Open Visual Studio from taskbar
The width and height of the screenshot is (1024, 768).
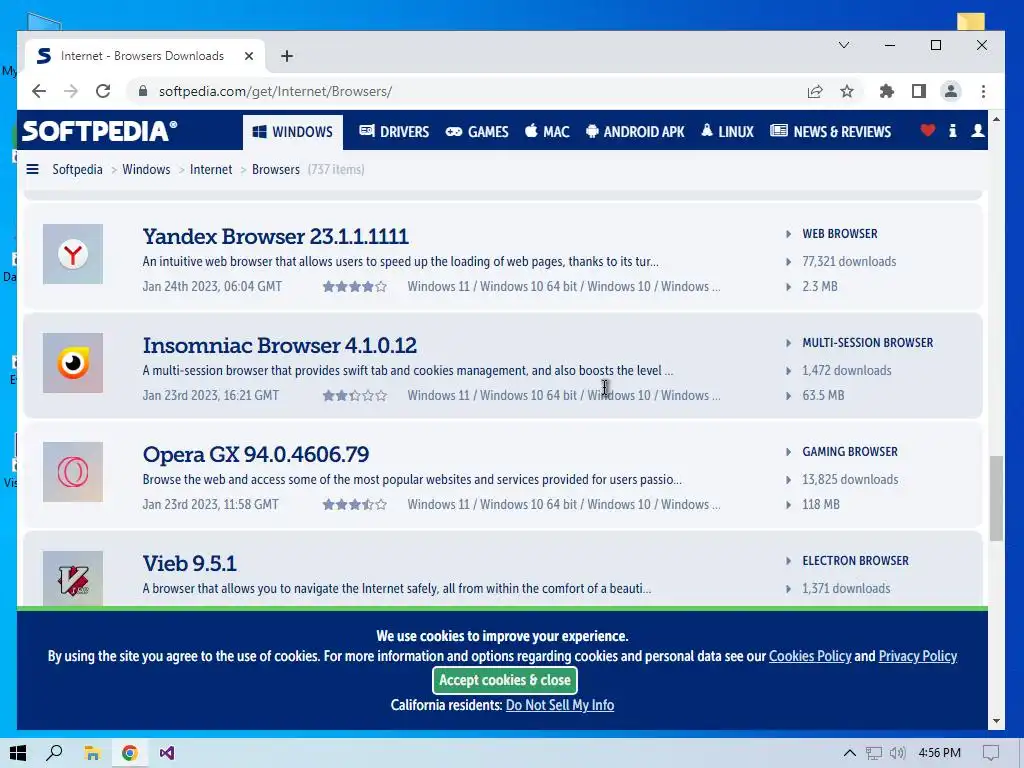tap(167, 753)
